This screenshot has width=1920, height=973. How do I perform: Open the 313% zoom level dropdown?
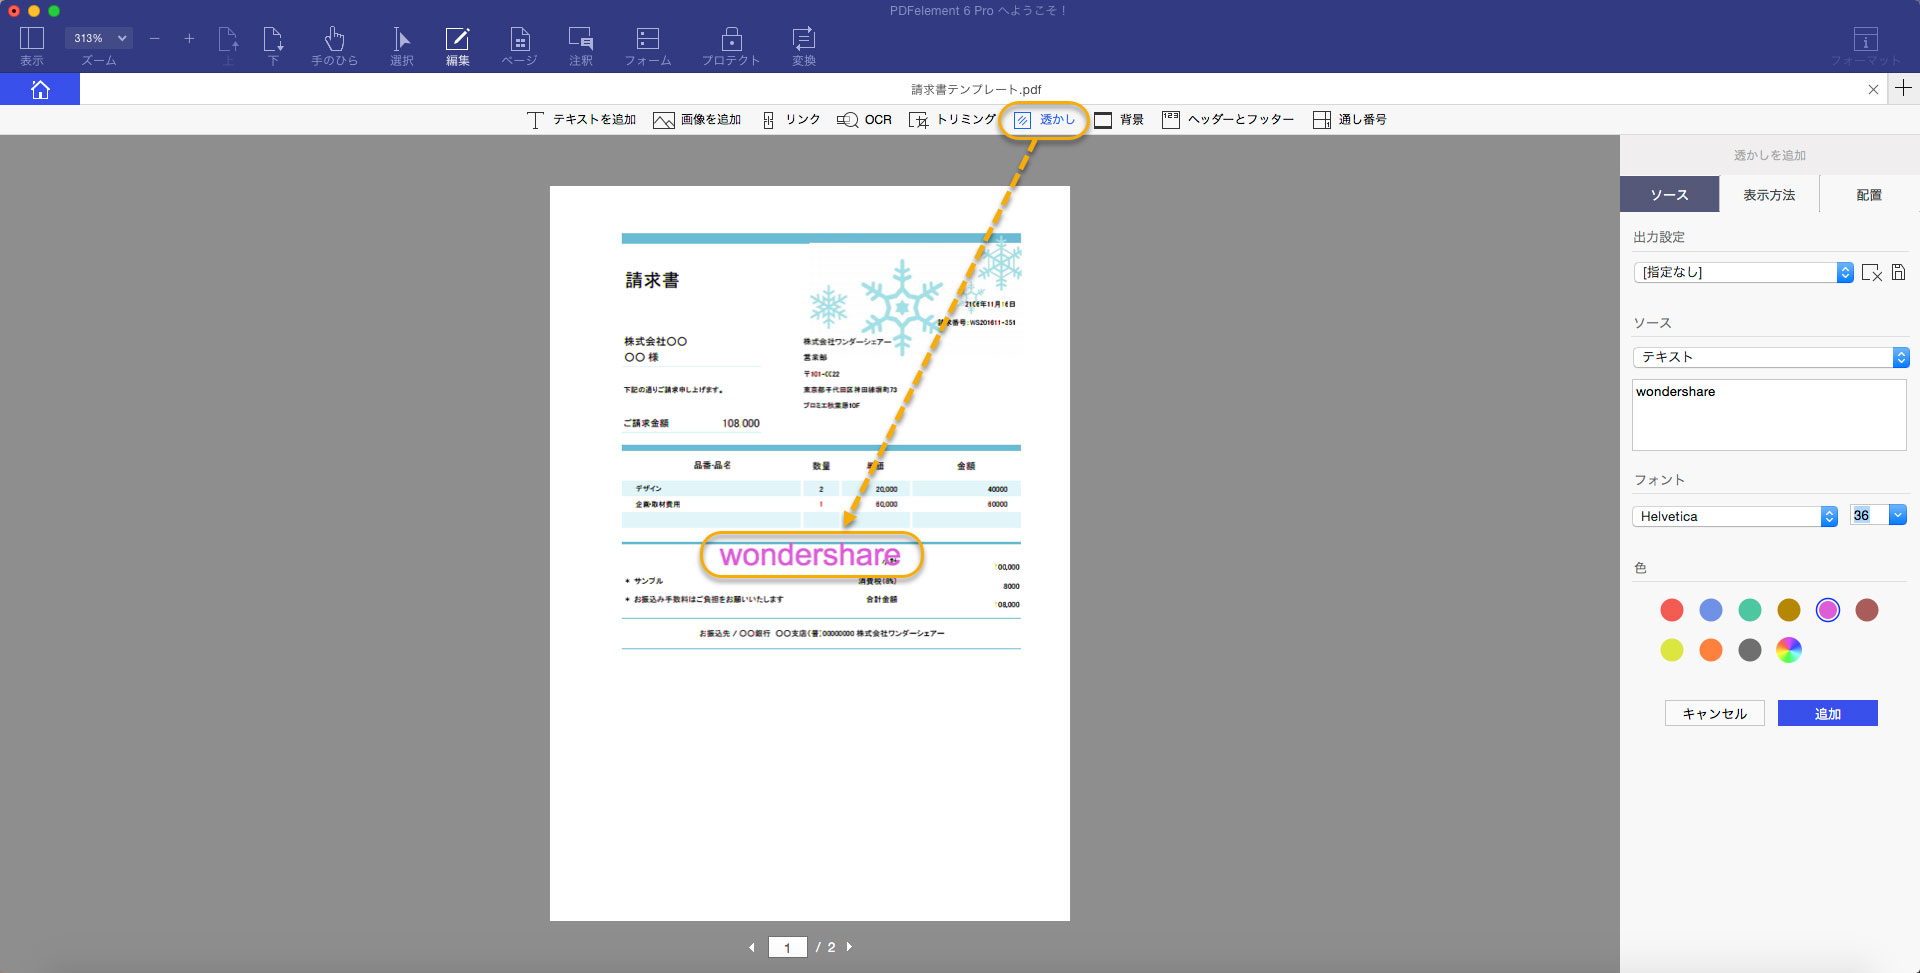pyautogui.click(x=99, y=38)
